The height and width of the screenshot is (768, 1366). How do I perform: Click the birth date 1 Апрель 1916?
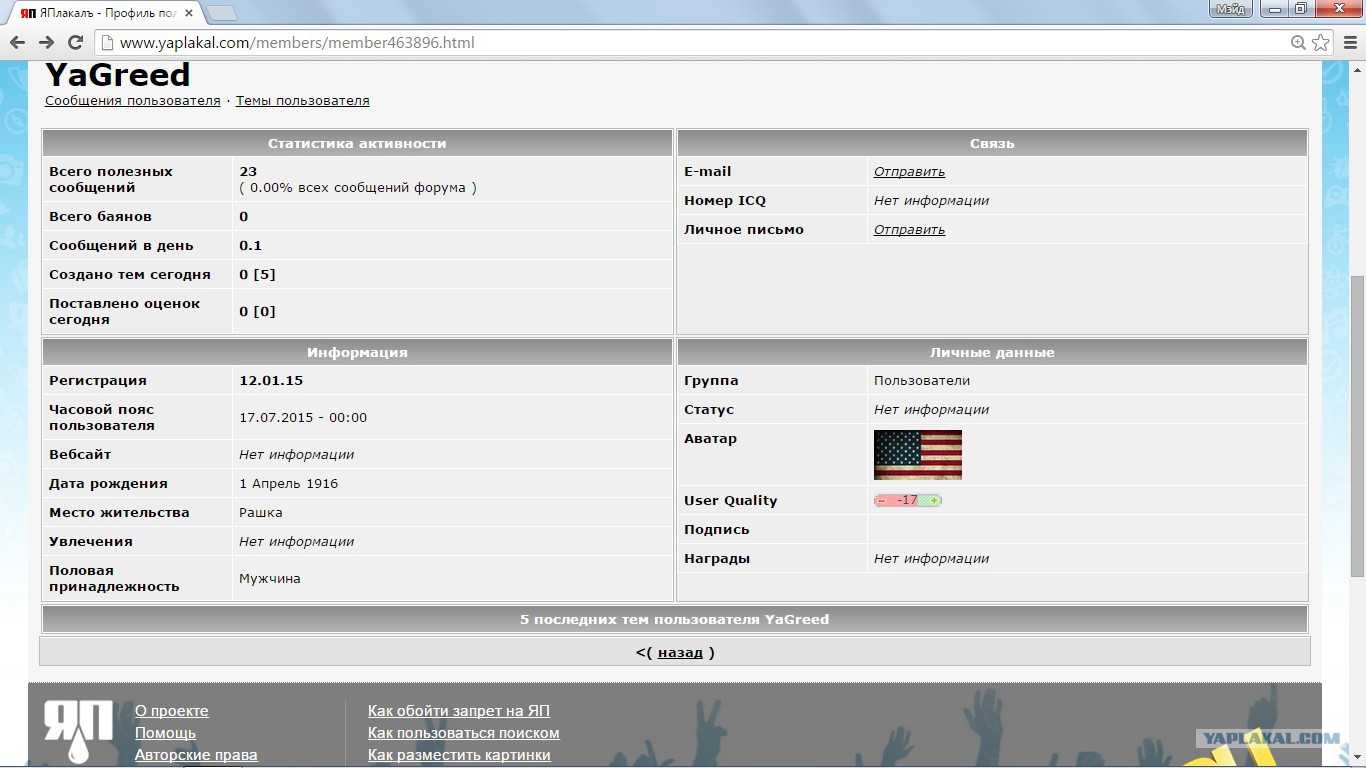click(289, 483)
